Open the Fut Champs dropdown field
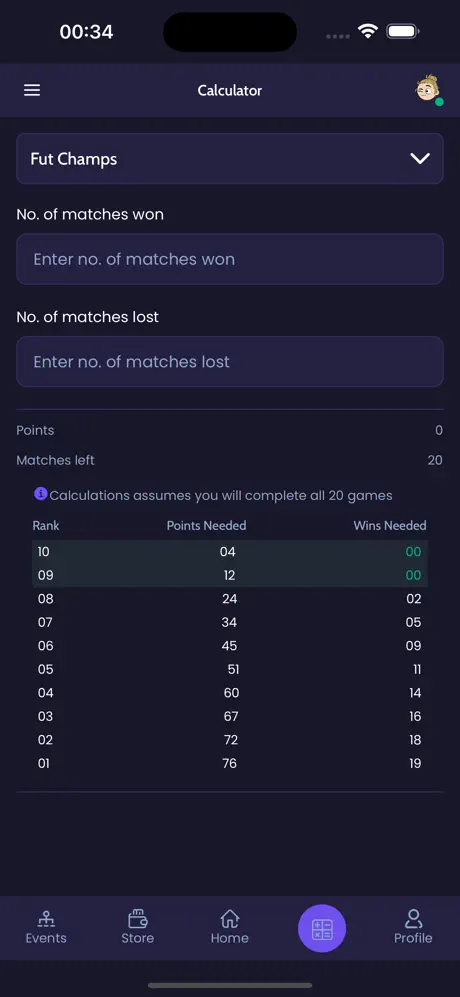Screen dimensions: 460x997 (x=230, y=159)
